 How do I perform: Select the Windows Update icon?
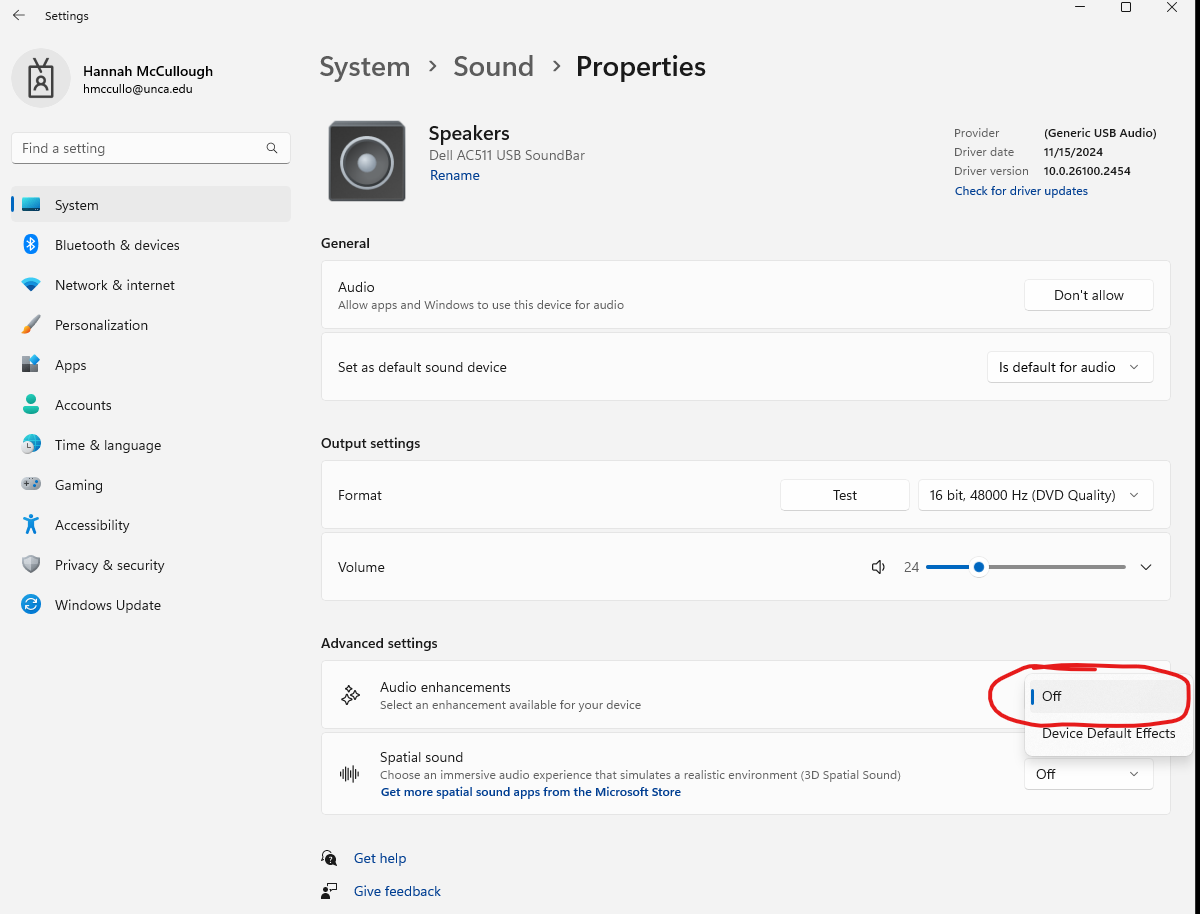pyautogui.click(x=31, y=604)
